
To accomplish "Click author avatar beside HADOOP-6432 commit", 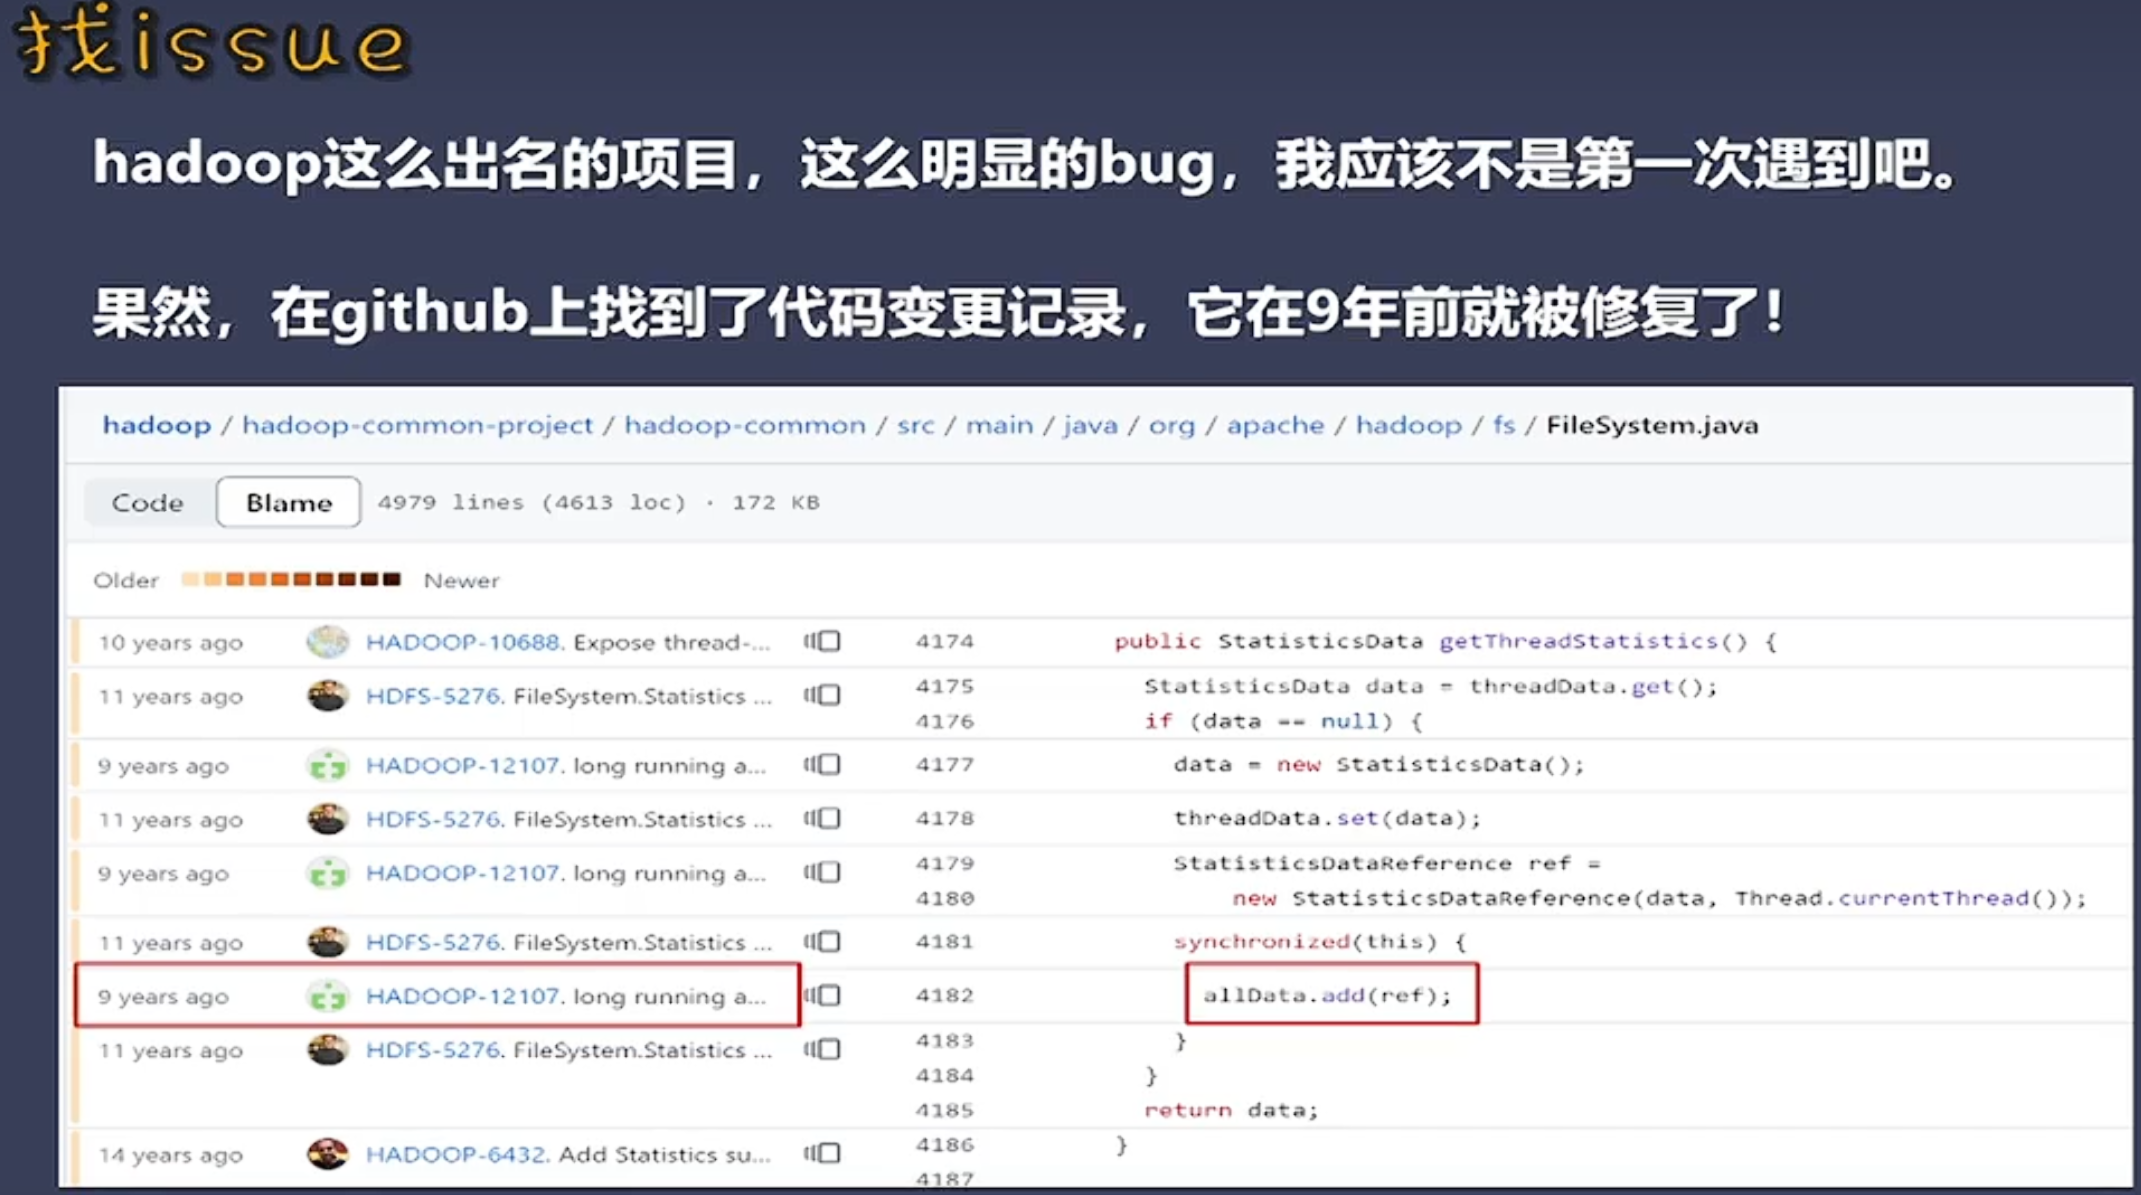I will 327,1154.
